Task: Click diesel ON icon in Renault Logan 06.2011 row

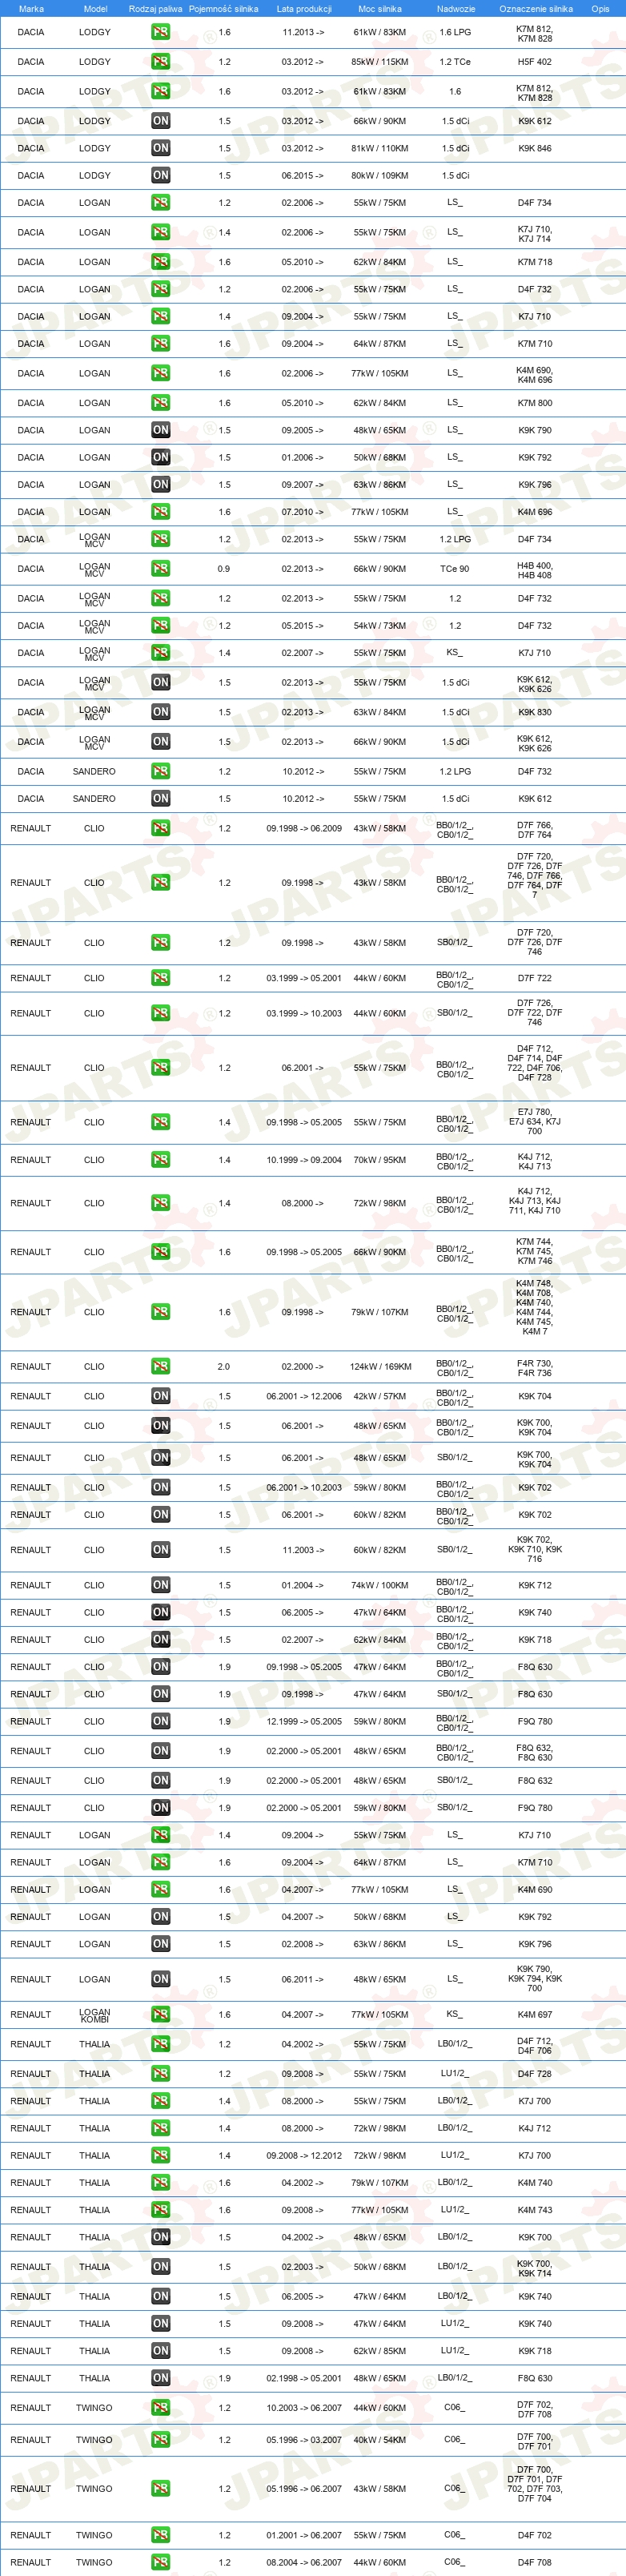Action: 160,1979
